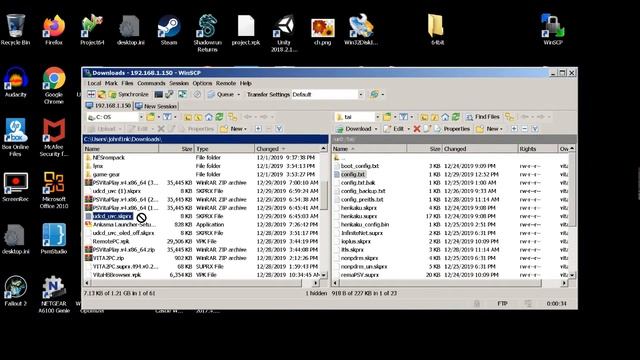Select ioplus.skprx in remote panel
Screen dimensions: 640x360
(356, 241)
